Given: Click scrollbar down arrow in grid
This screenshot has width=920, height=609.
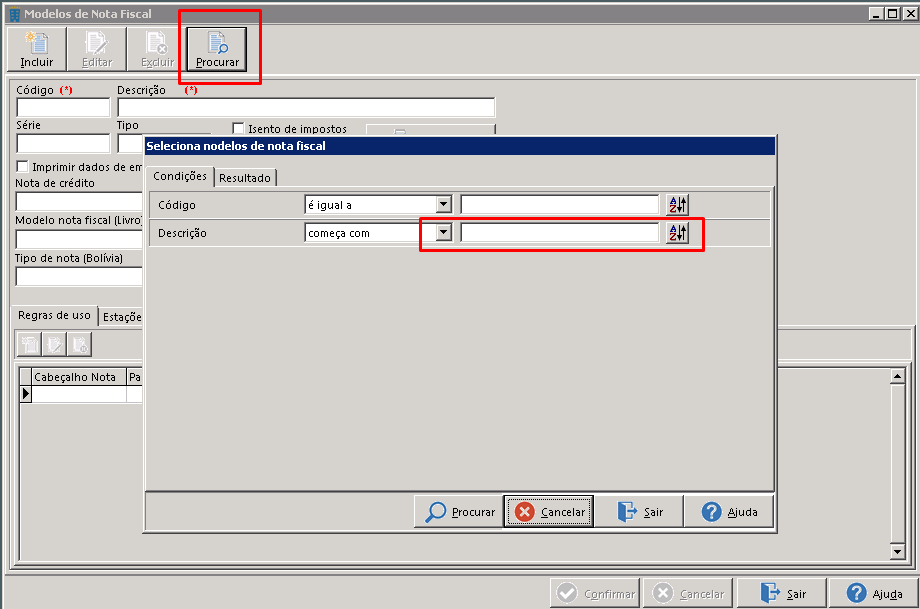Looking at the screenshot, I should [x=897, y=551].
